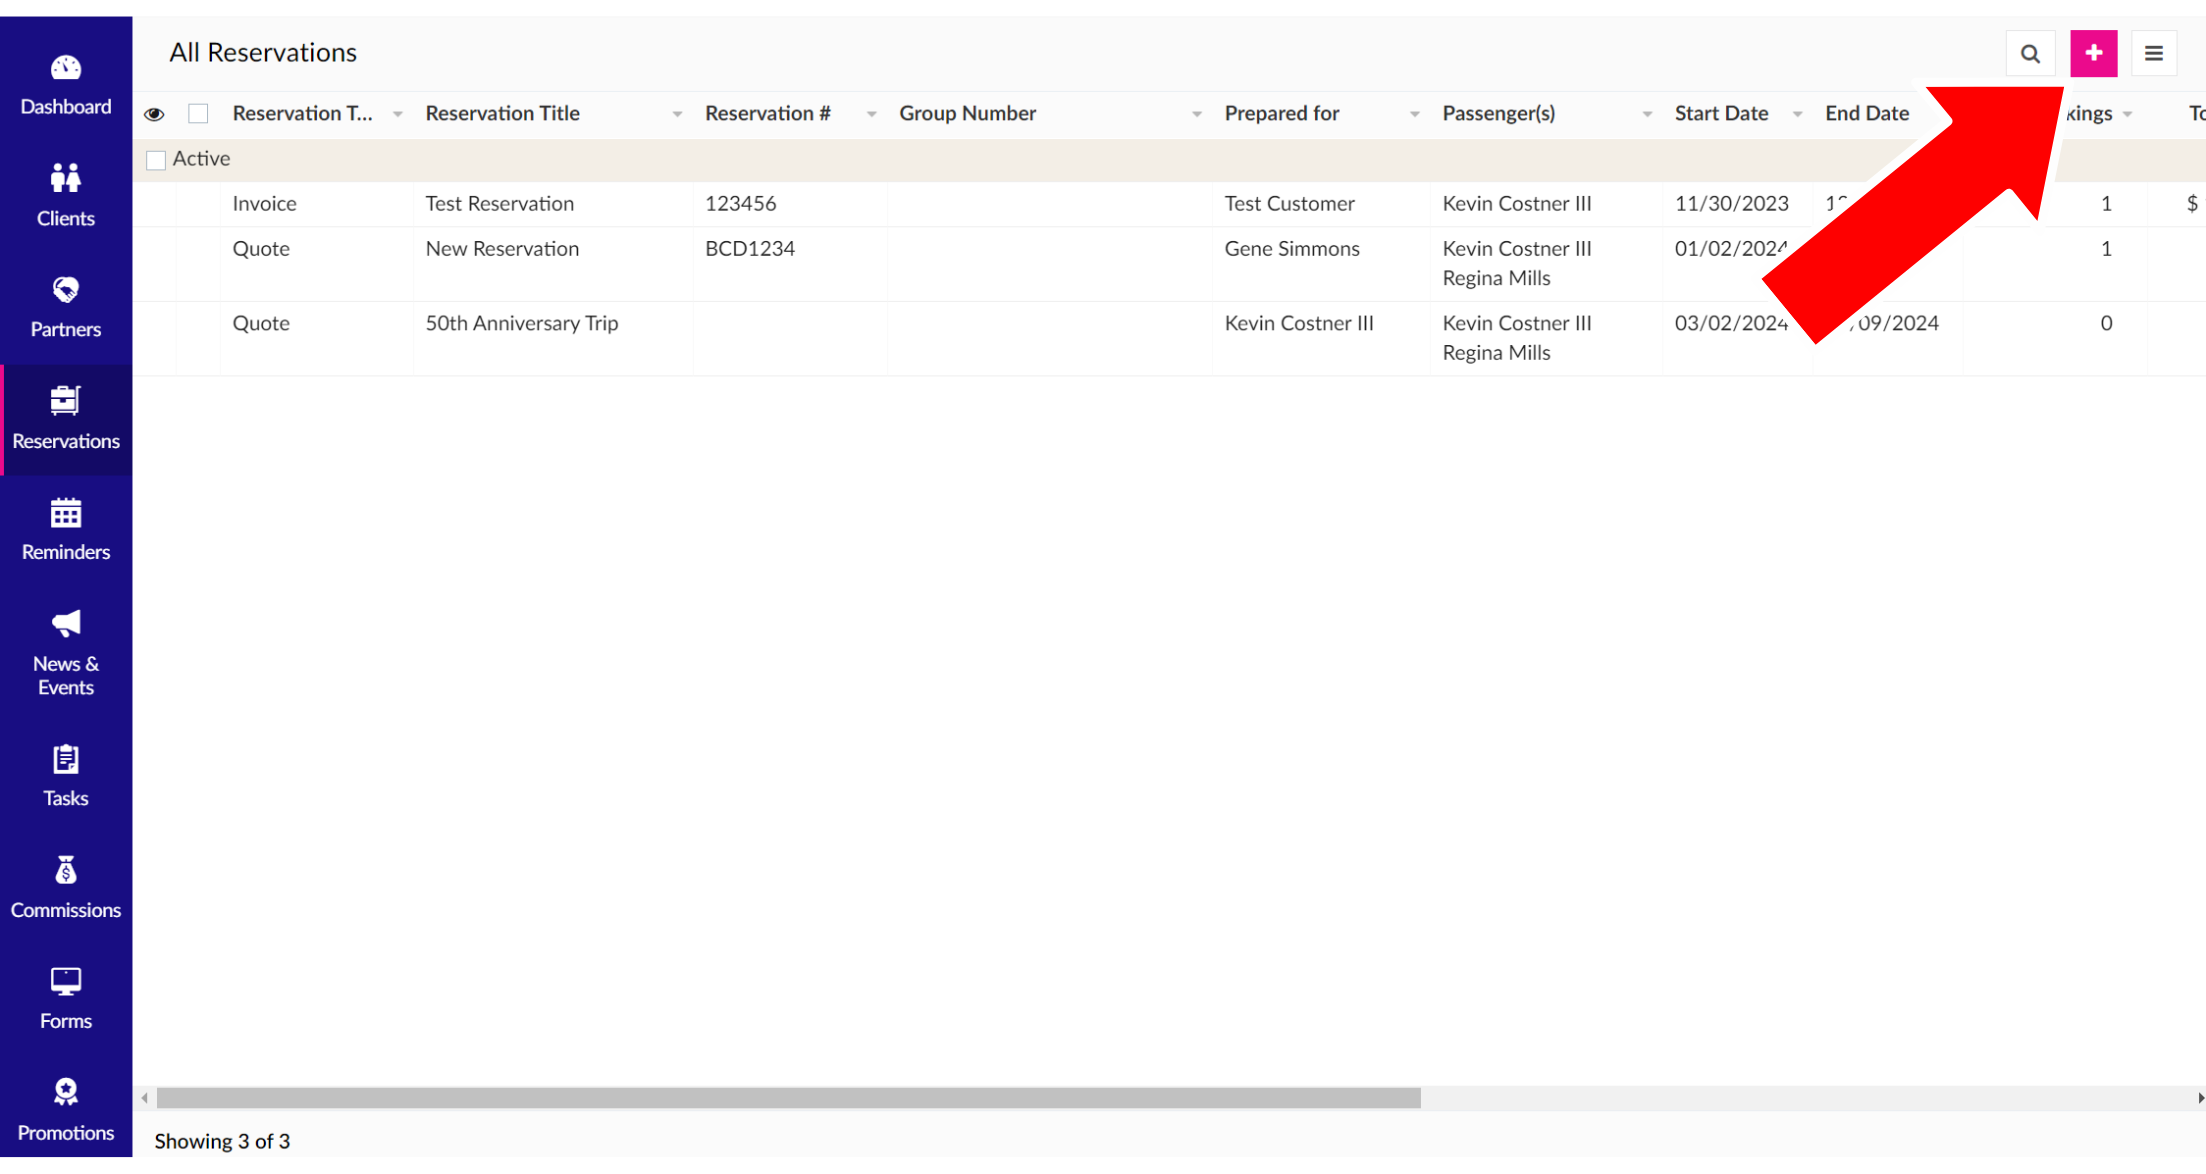
Task: Open the Start Date column dropdown arrow
Action: [x=1797, y=115]
